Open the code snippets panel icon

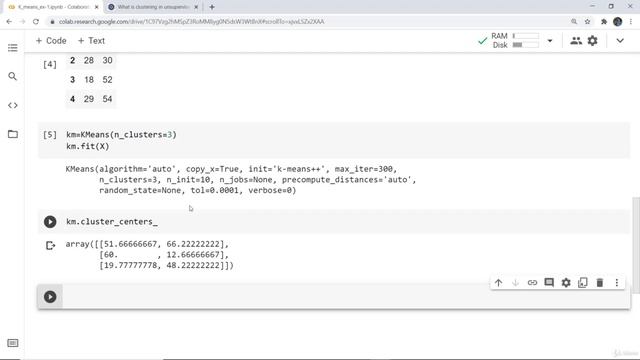13,105
